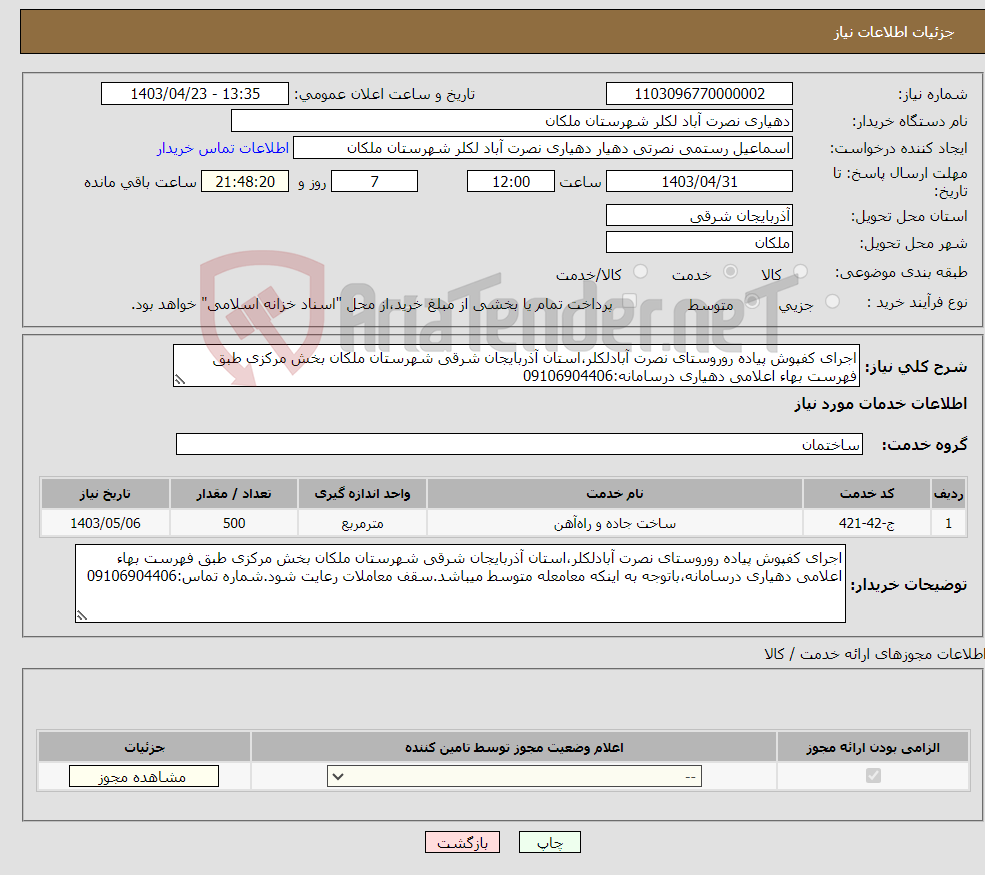Click the delivery city field ملکان
985x875 pixels.
pyautogui.click(x=699, y=242)
